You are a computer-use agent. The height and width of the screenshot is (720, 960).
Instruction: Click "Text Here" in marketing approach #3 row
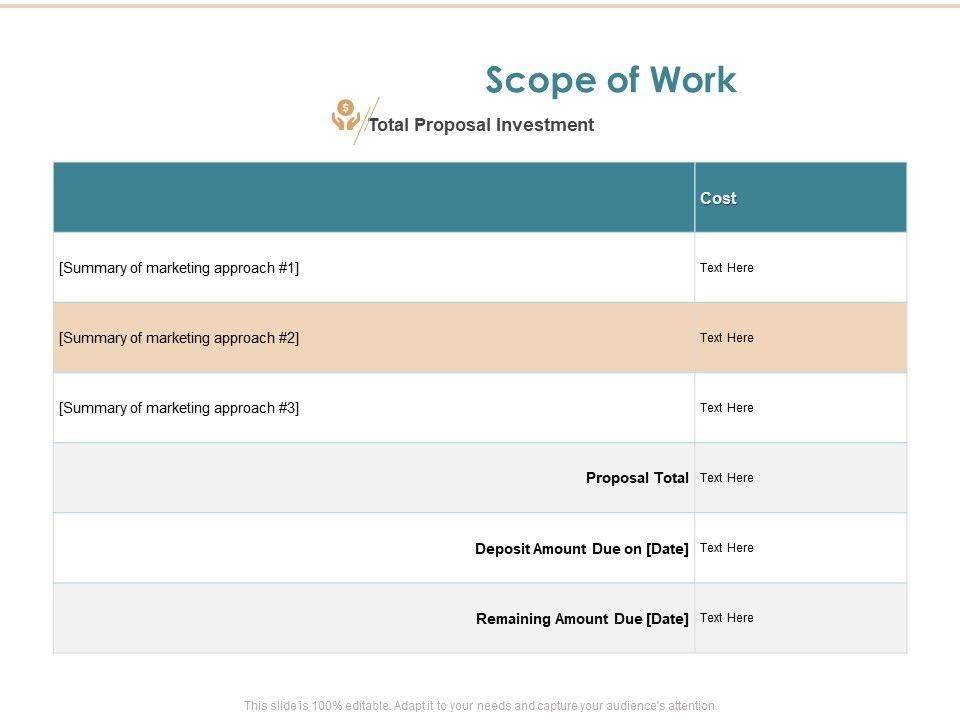pyautogui.click(x=727, y=408)
